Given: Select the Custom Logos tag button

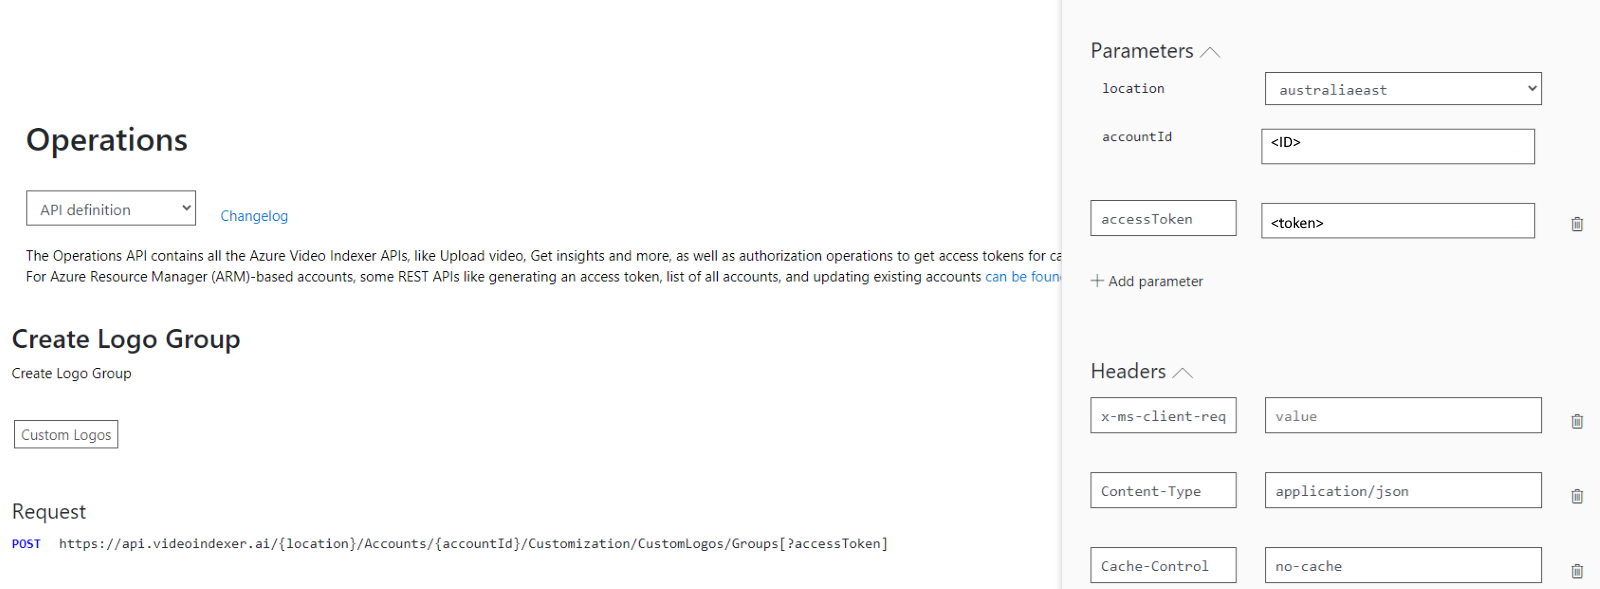Looking at the screenshot, I should 66,434.
